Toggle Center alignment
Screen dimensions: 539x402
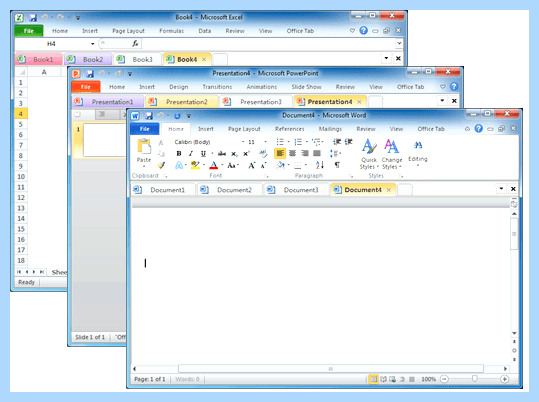[293, 153]
